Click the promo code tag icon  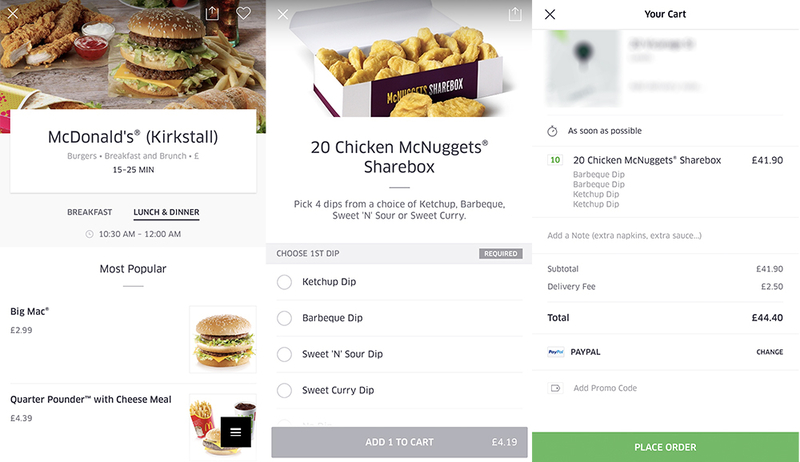coord(555,388)
